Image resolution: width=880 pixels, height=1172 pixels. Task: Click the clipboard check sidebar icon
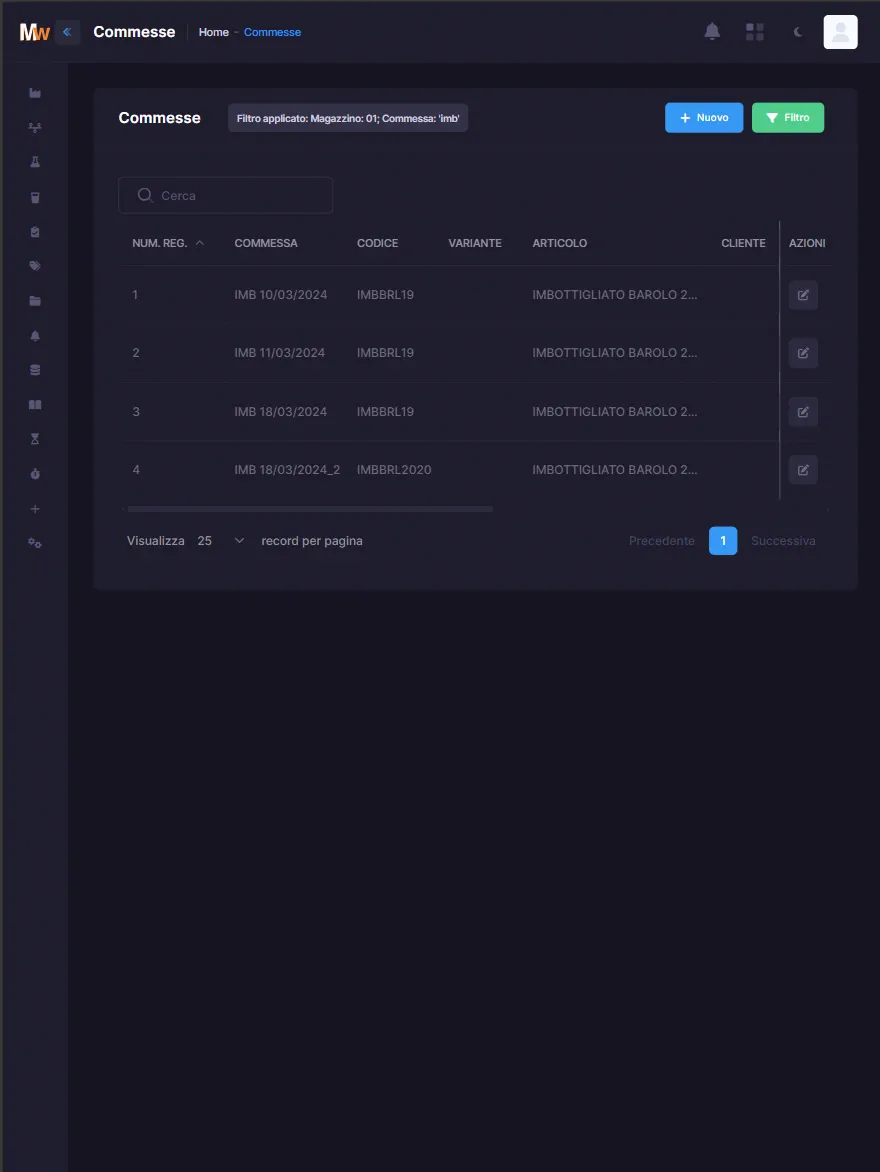pyautogui.click(x=34, y=232)
